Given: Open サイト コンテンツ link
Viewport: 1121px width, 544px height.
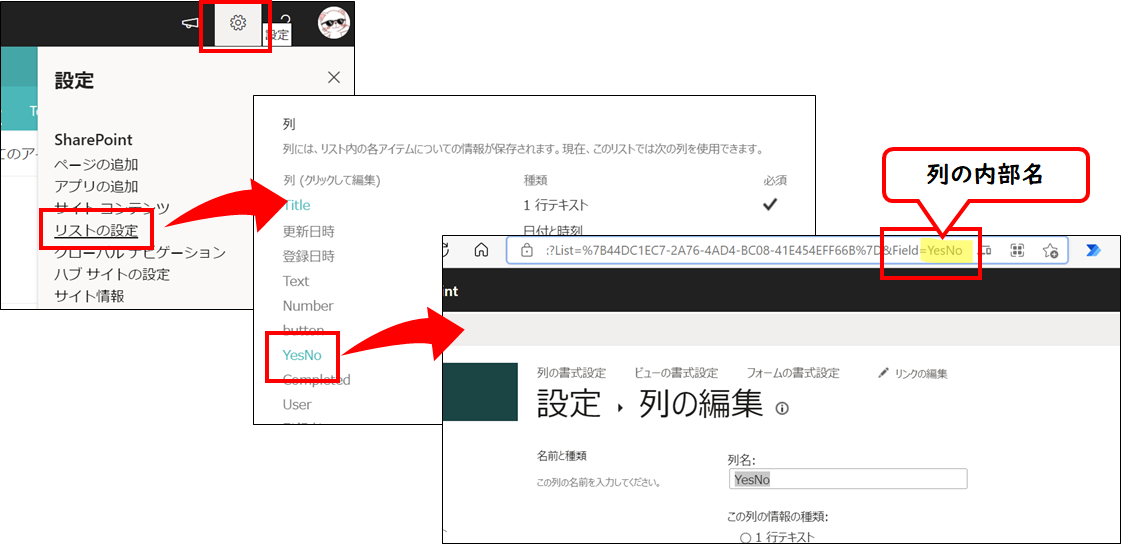Looking at the screenshot, I should click(x=112, y=209).
